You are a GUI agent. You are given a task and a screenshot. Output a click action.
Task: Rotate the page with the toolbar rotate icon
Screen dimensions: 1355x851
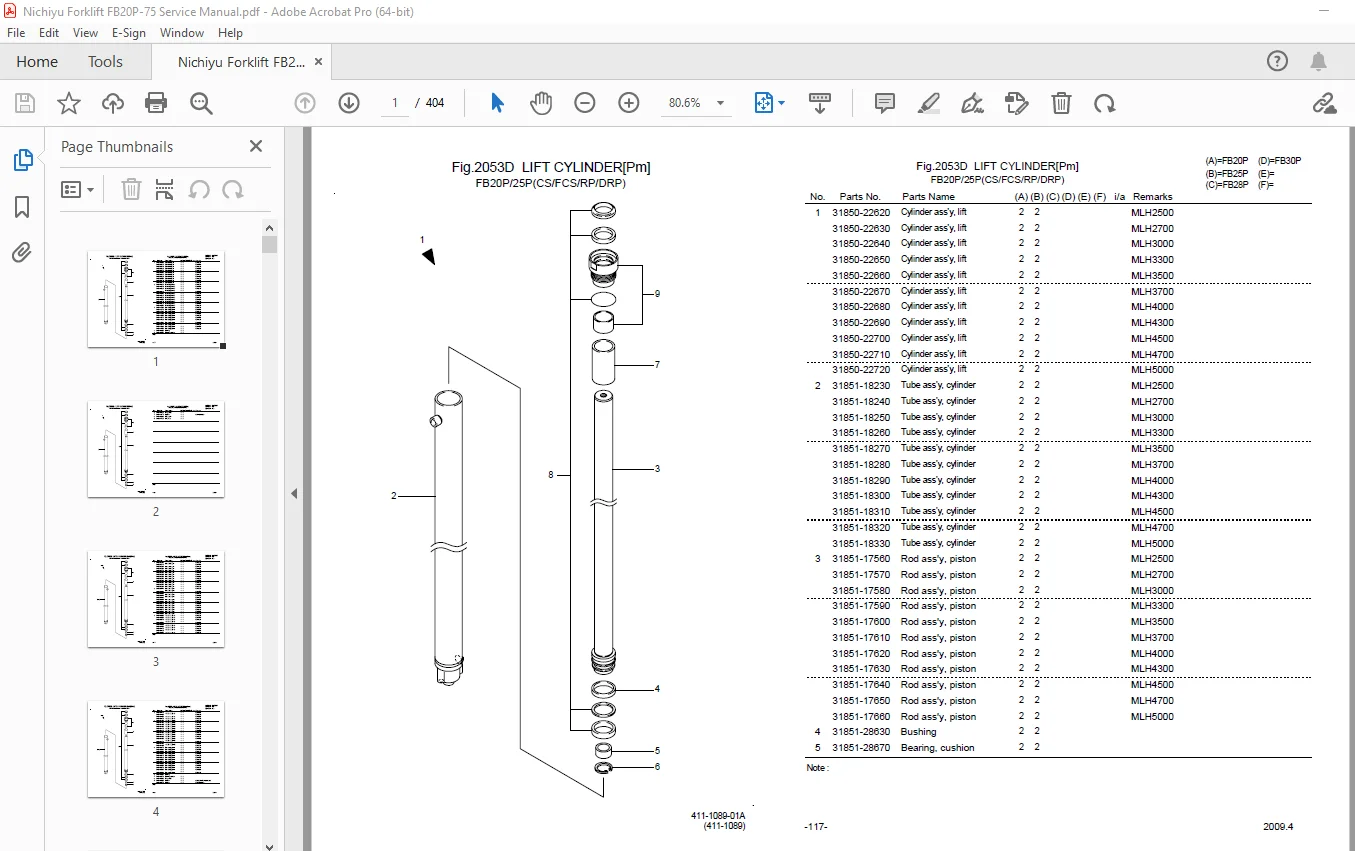1104,103
